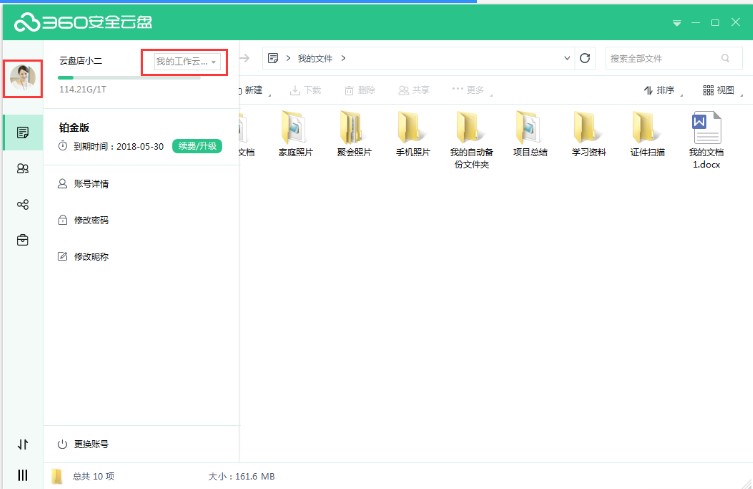Click the 到期时间 2018-05-30 text
The width and height of the screenshot is (753, 489).
click(x=118, y=147)
